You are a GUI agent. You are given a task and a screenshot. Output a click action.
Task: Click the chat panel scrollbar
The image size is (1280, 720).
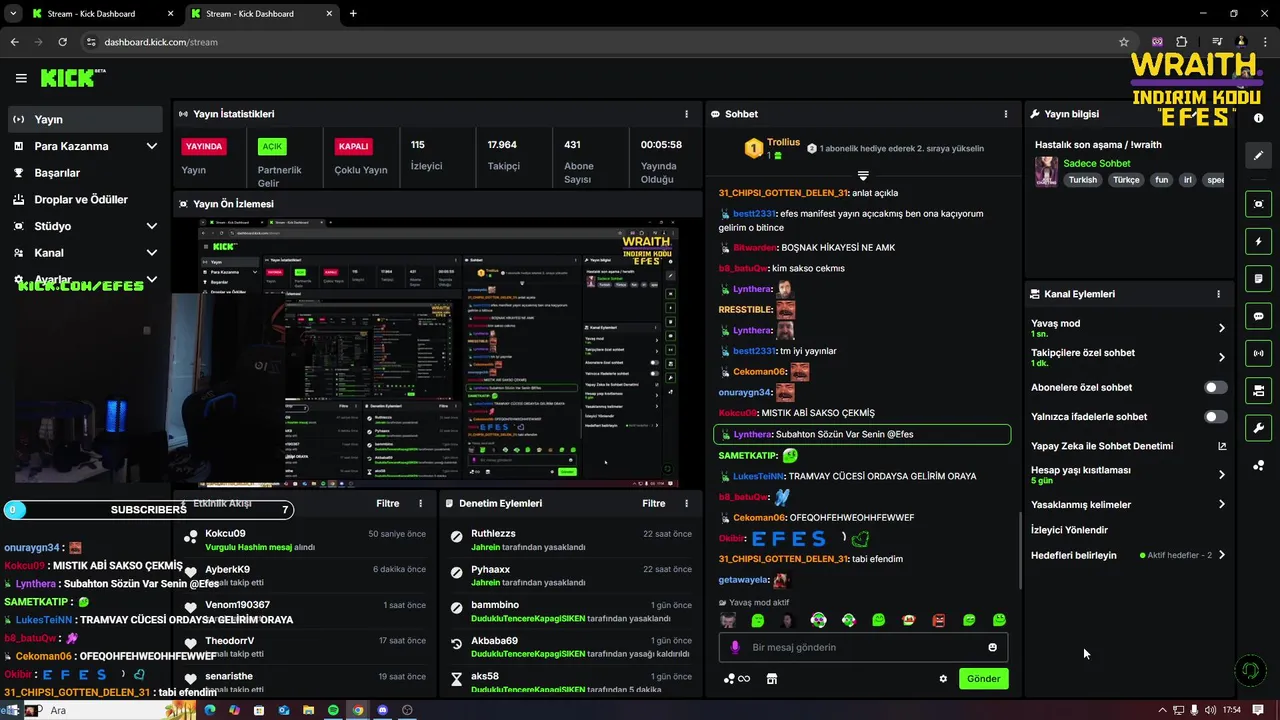point(1020,550)
